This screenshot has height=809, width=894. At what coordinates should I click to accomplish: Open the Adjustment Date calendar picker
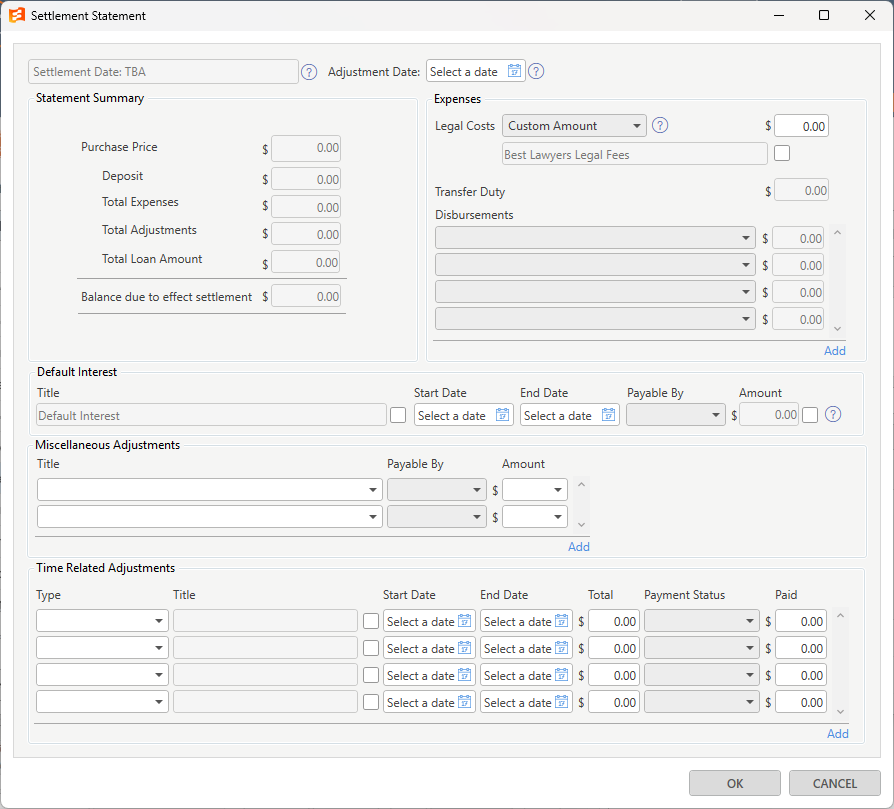tap(514, 71)
